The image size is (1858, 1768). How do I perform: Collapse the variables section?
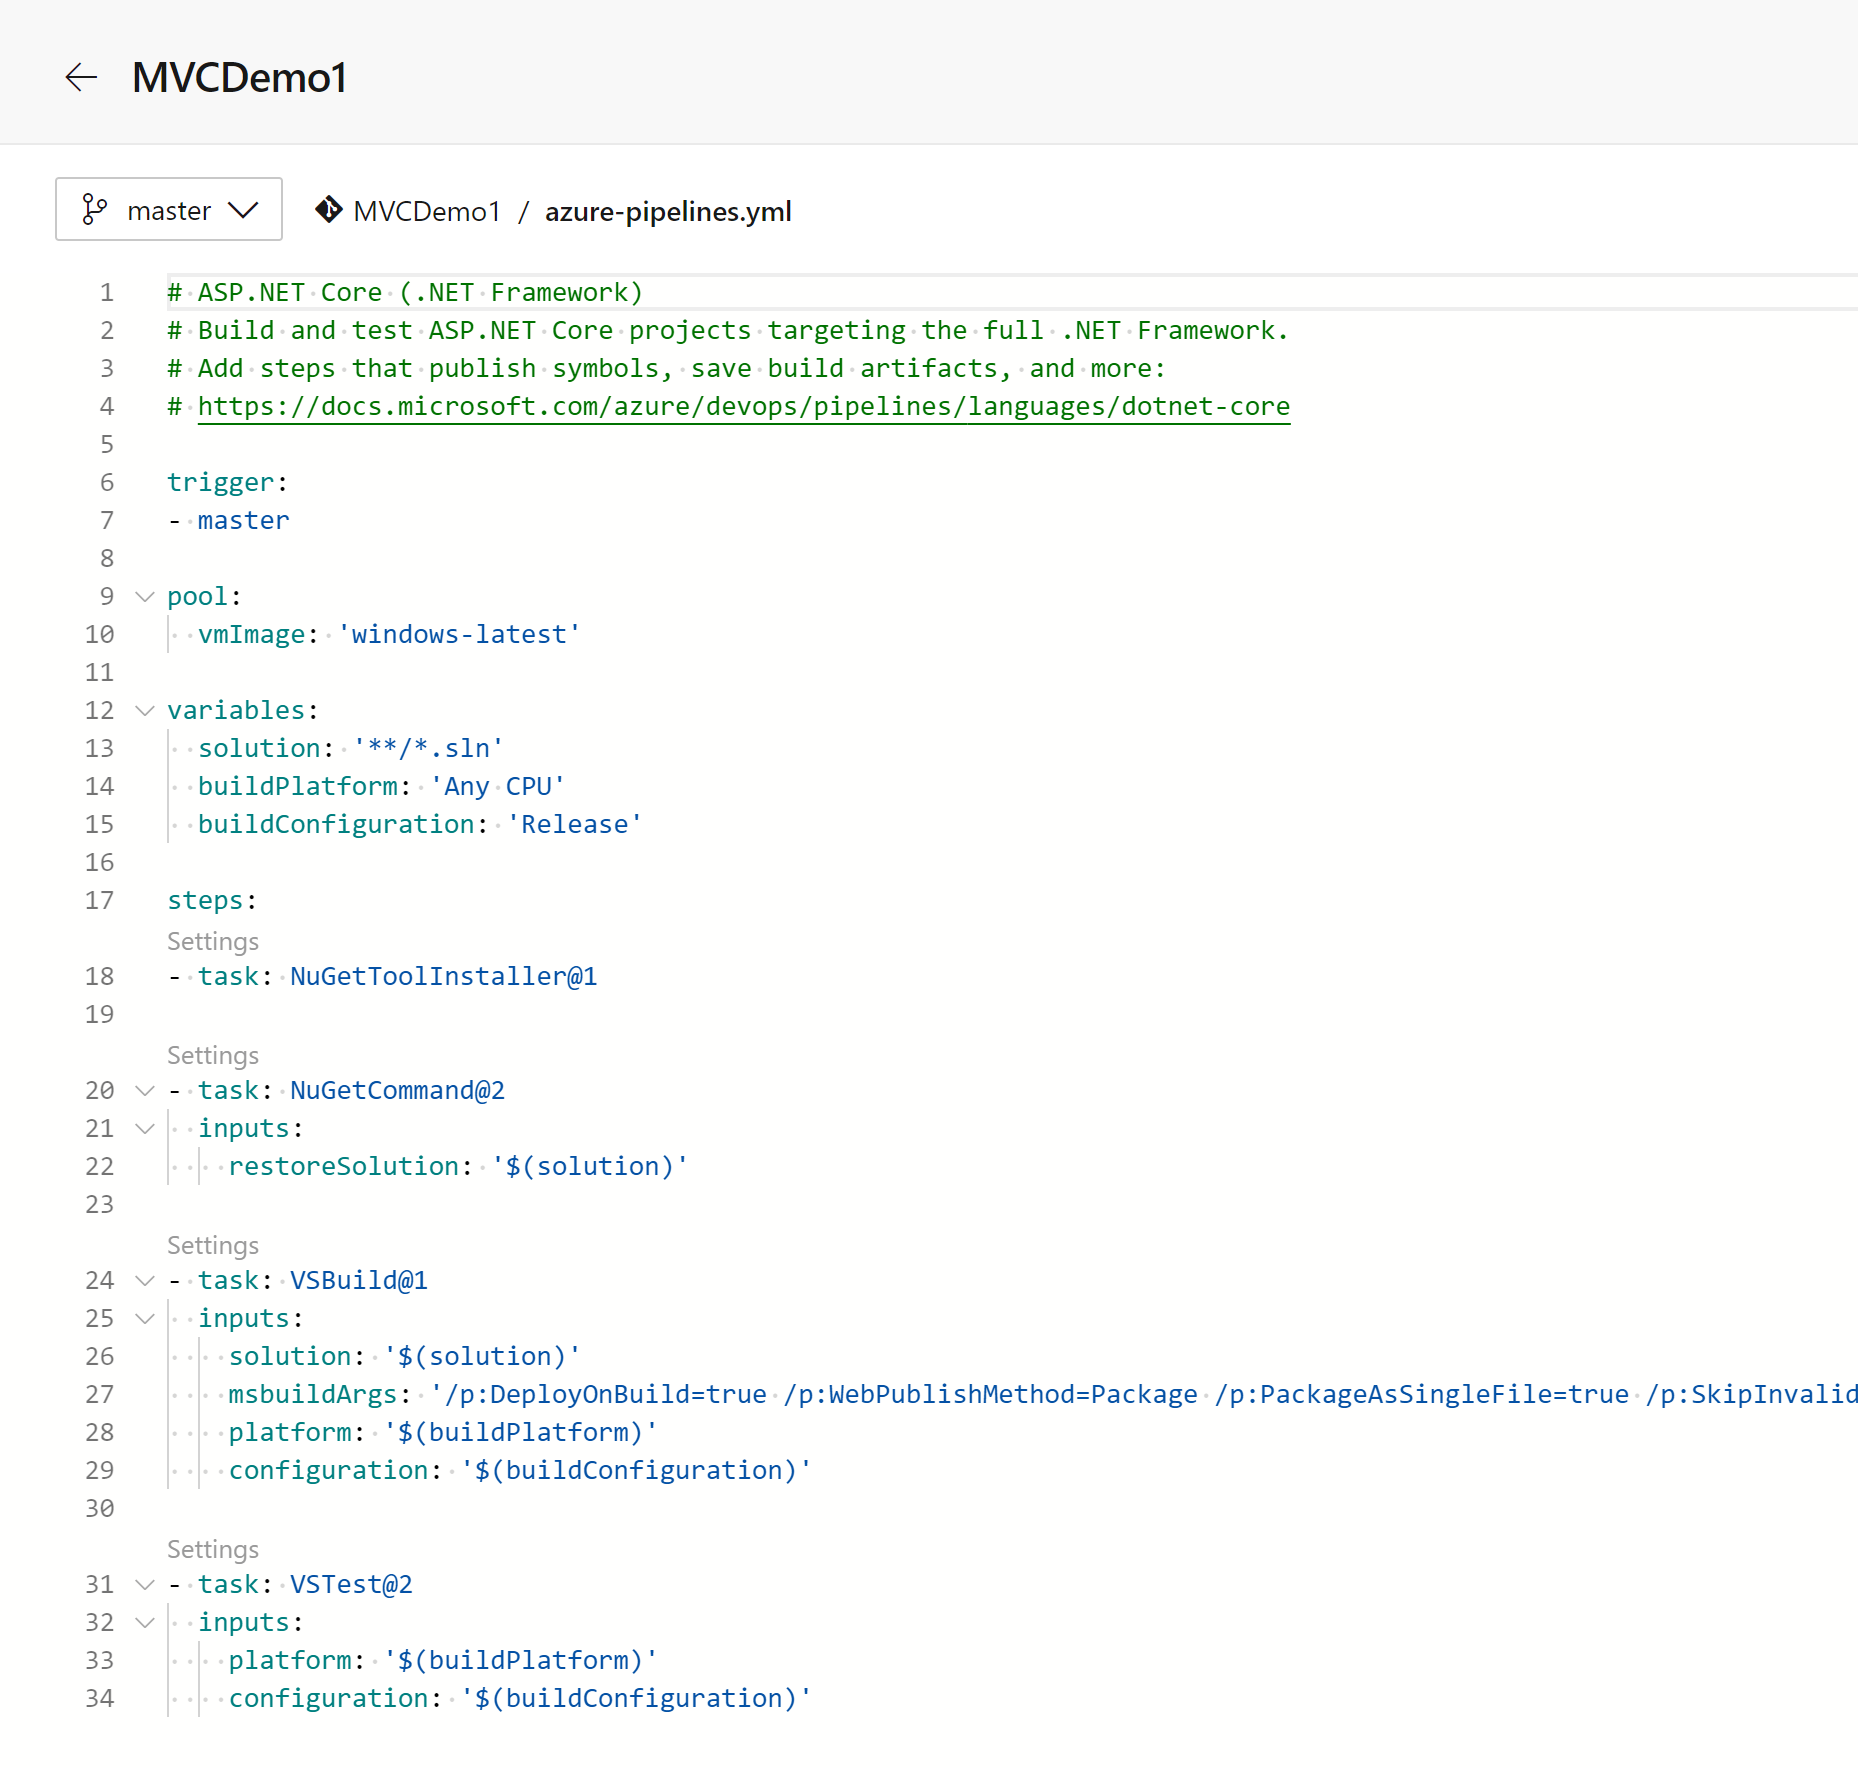[144, 710]
